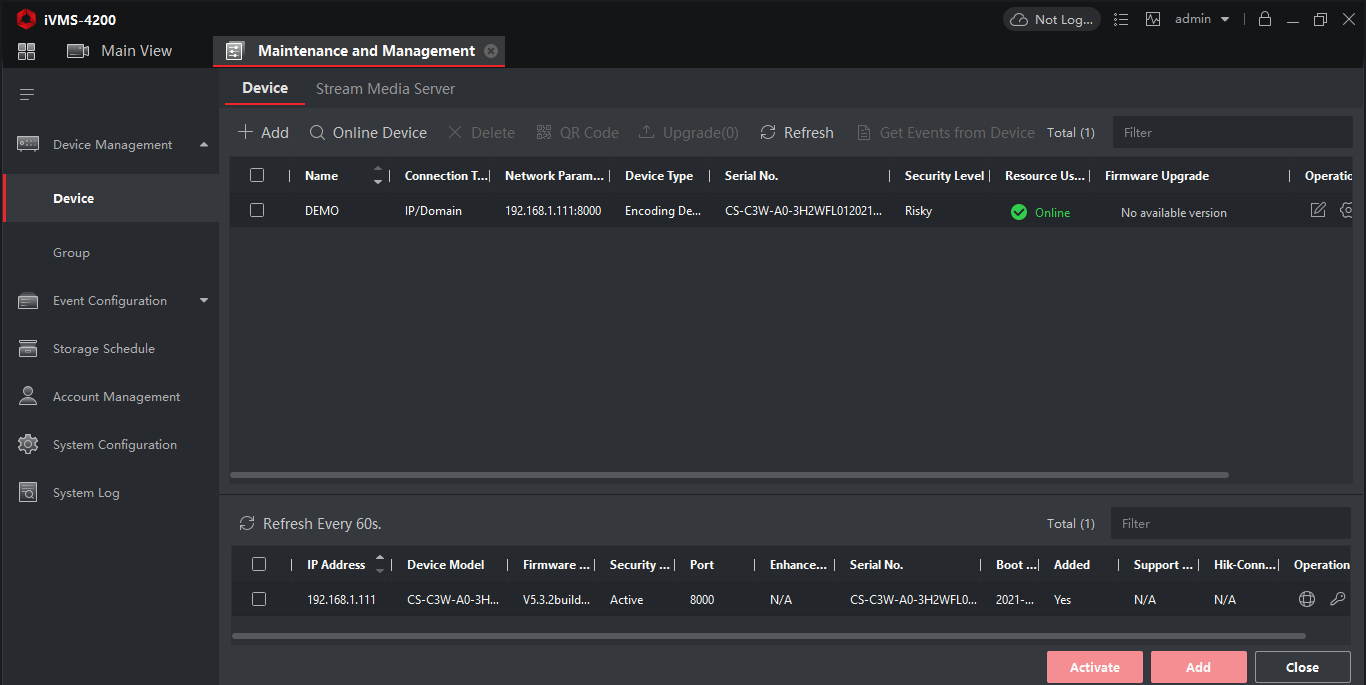This screenshot has width=1366, height=685.
Task: Click the Not Logged cloud account button
Action: pyautogui.click(x=1052, y=19)
